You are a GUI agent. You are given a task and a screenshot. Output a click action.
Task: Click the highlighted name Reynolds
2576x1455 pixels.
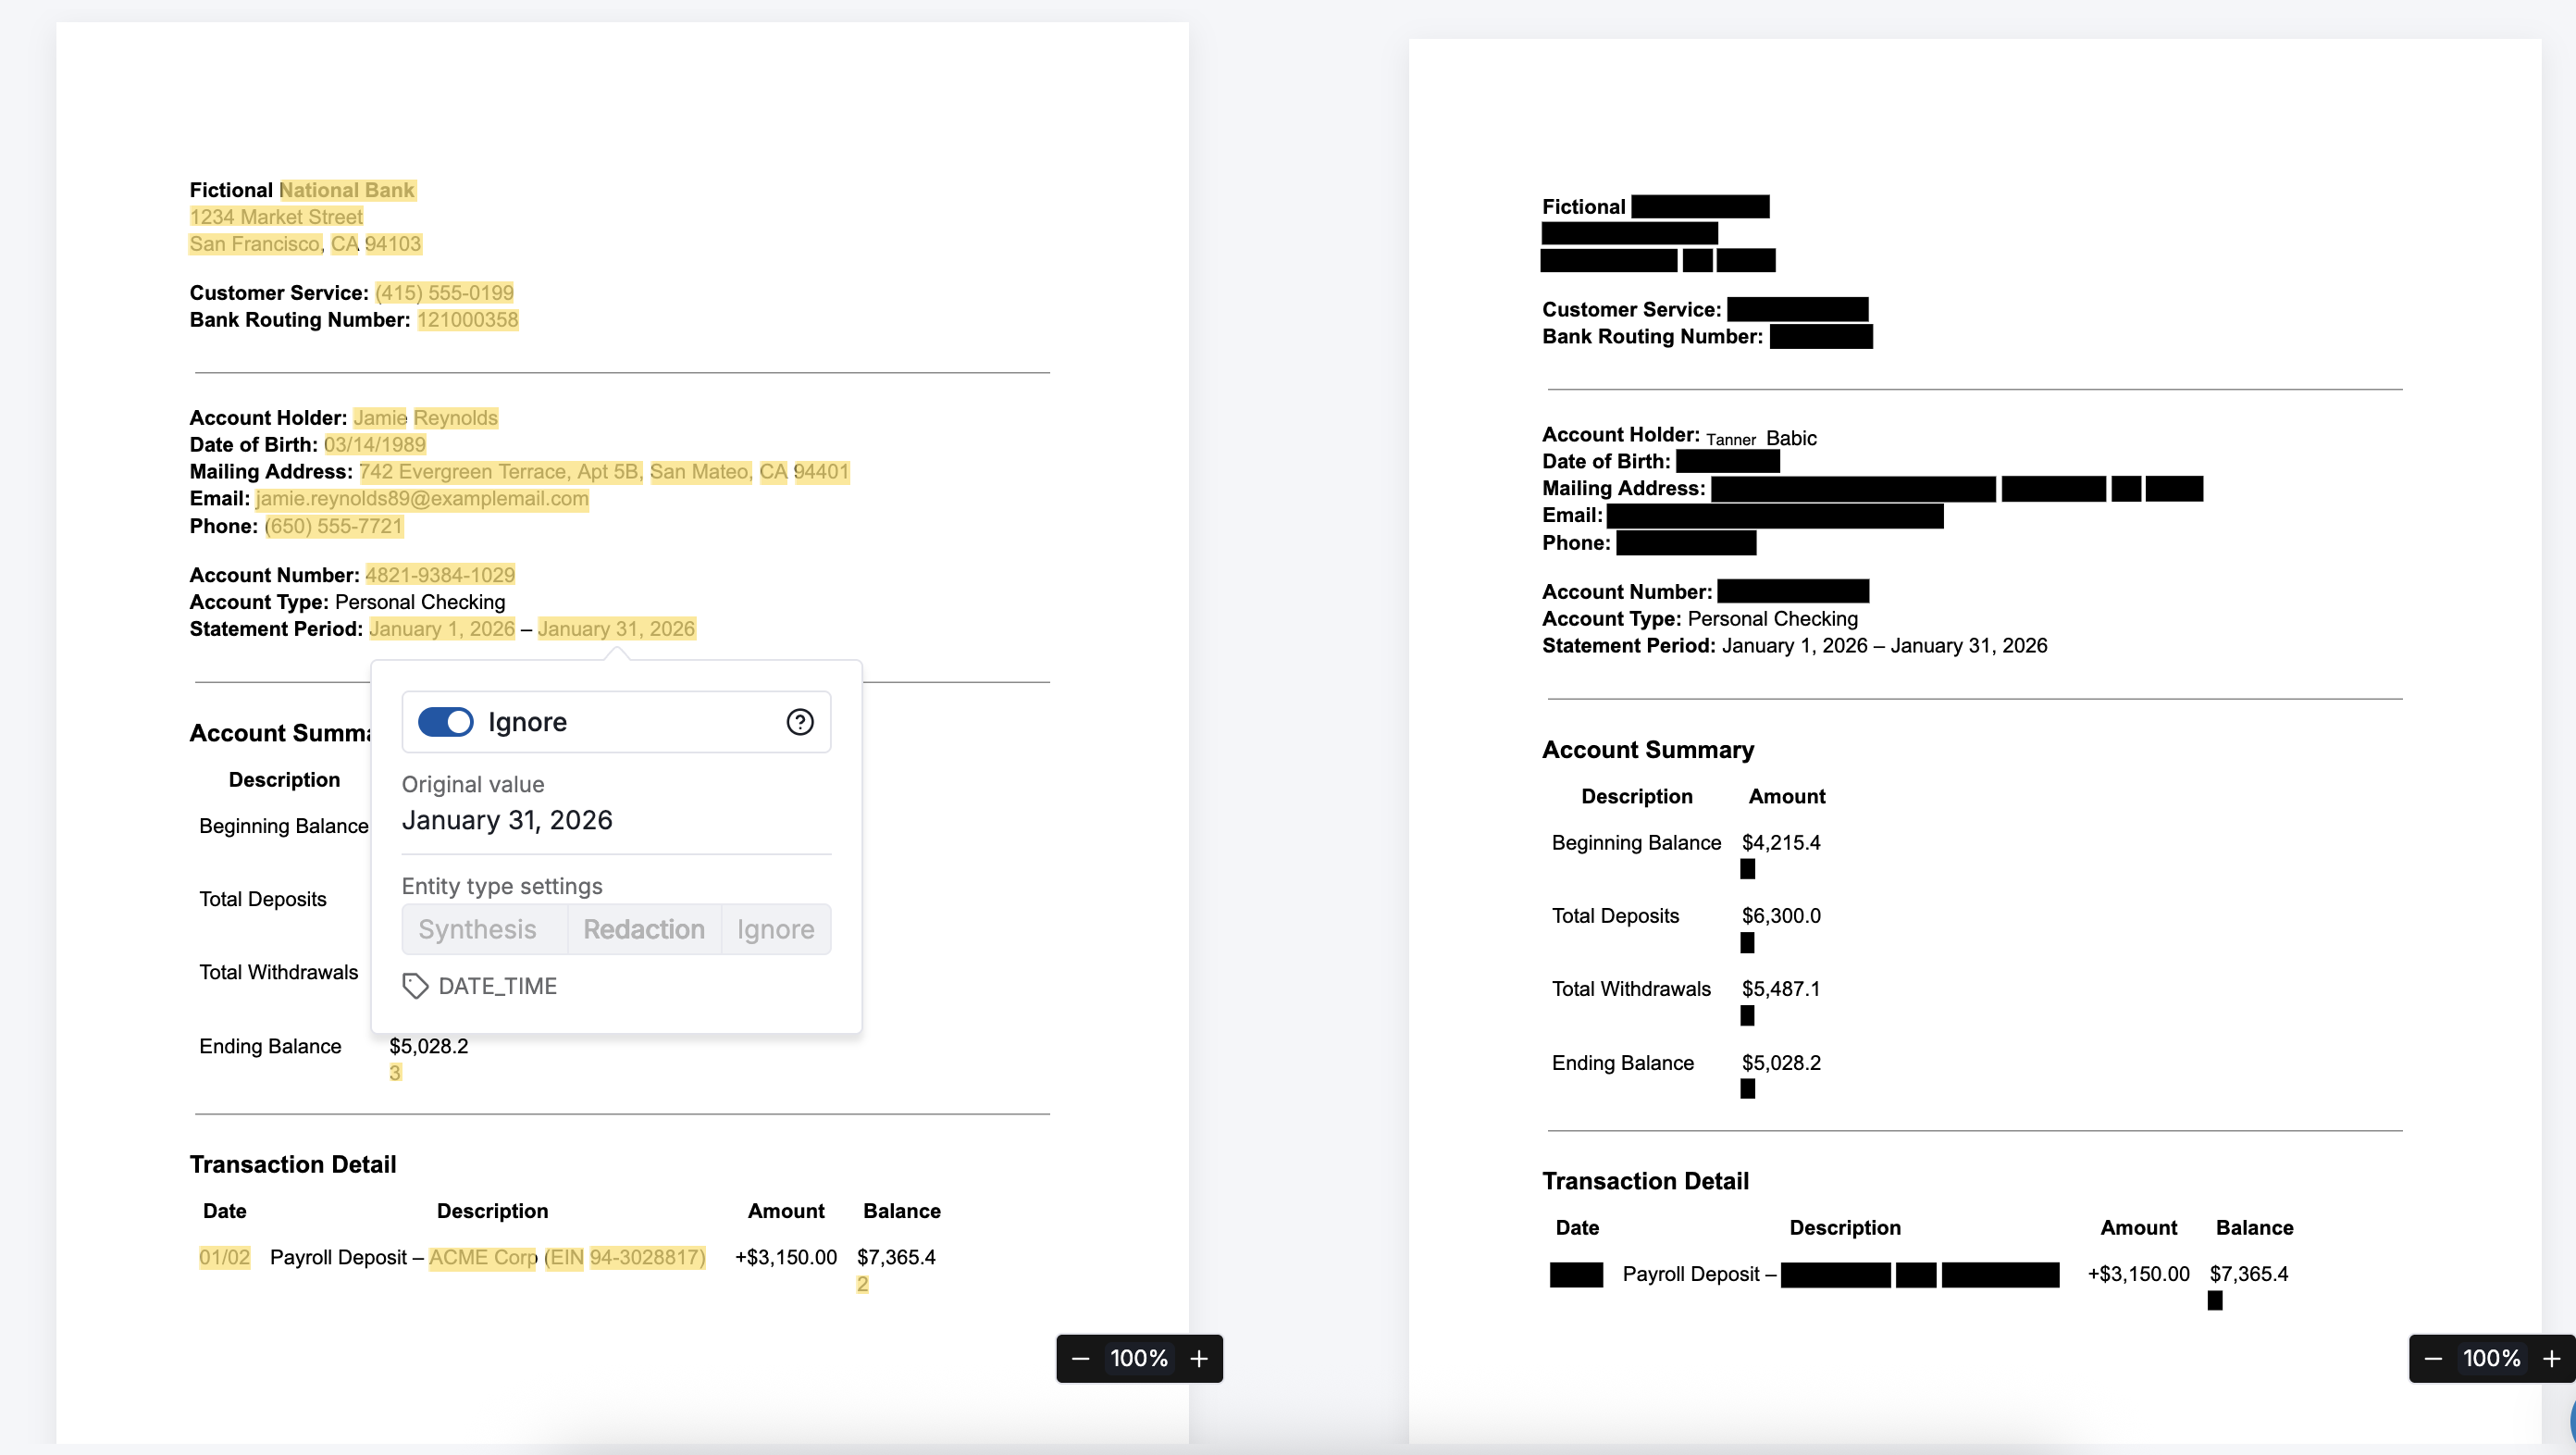[455, 418]
